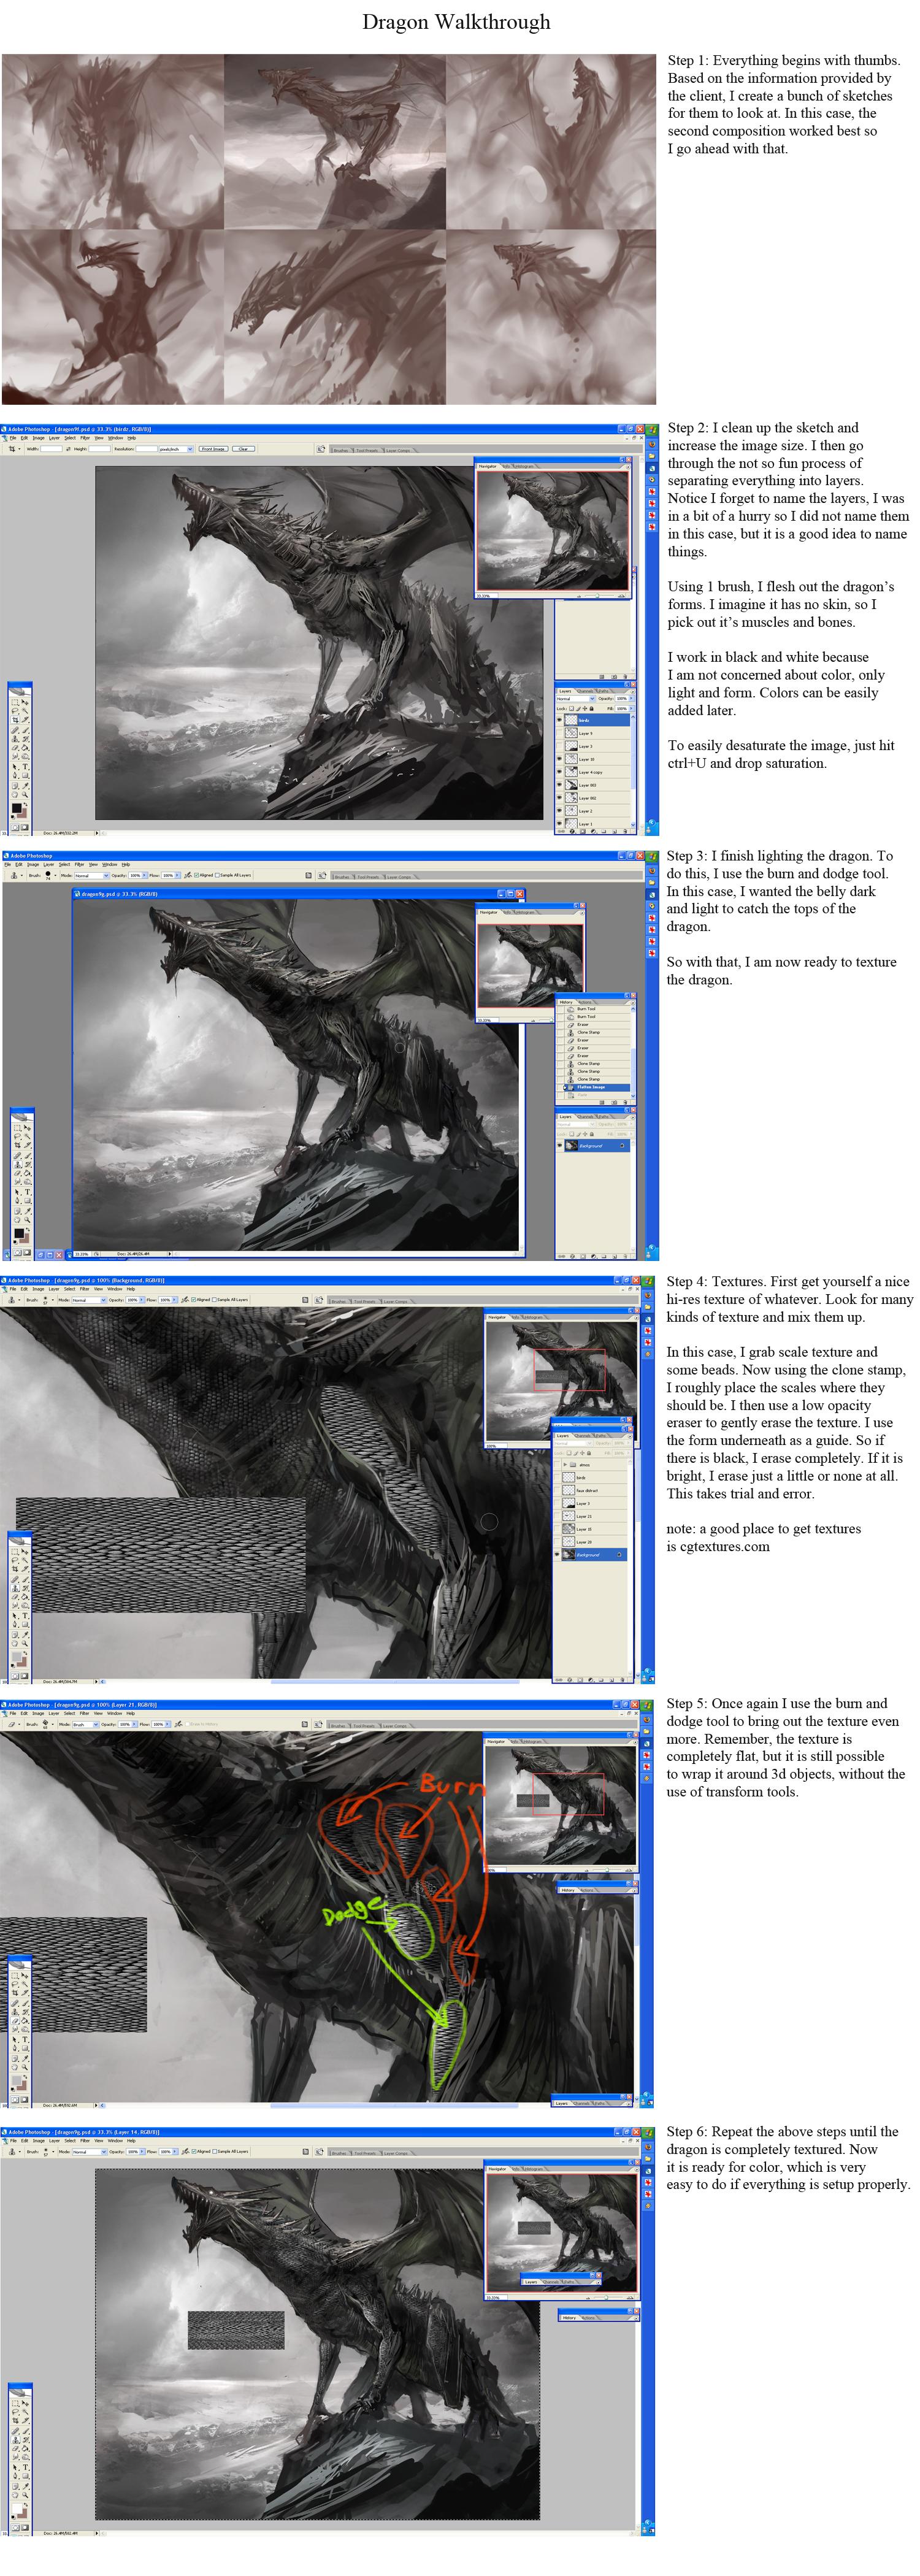This screenshot has width=920, height=2576.
Task: Hide Layer 4 copy in Step 2 Layers panel
Action: [560, 772]
